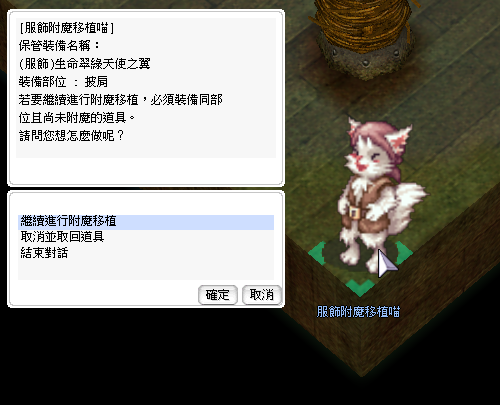Screen dimensions: 500x405
Task: Click the golden straw bundle object
Action: 363,22
